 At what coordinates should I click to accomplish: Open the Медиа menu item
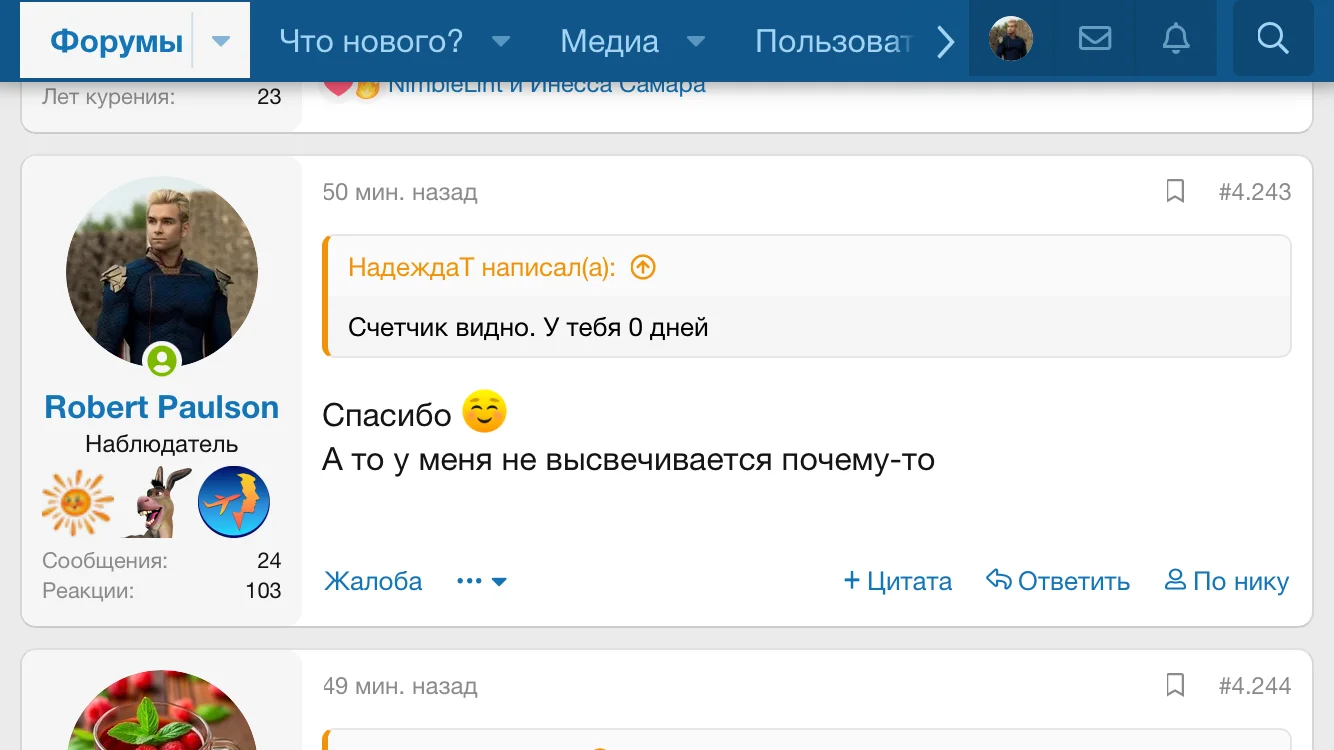[609, 41]
